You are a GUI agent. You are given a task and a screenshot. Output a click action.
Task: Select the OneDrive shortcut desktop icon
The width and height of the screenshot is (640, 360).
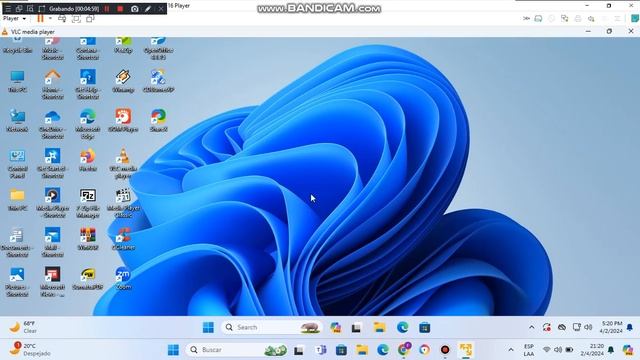coord(53,124)
